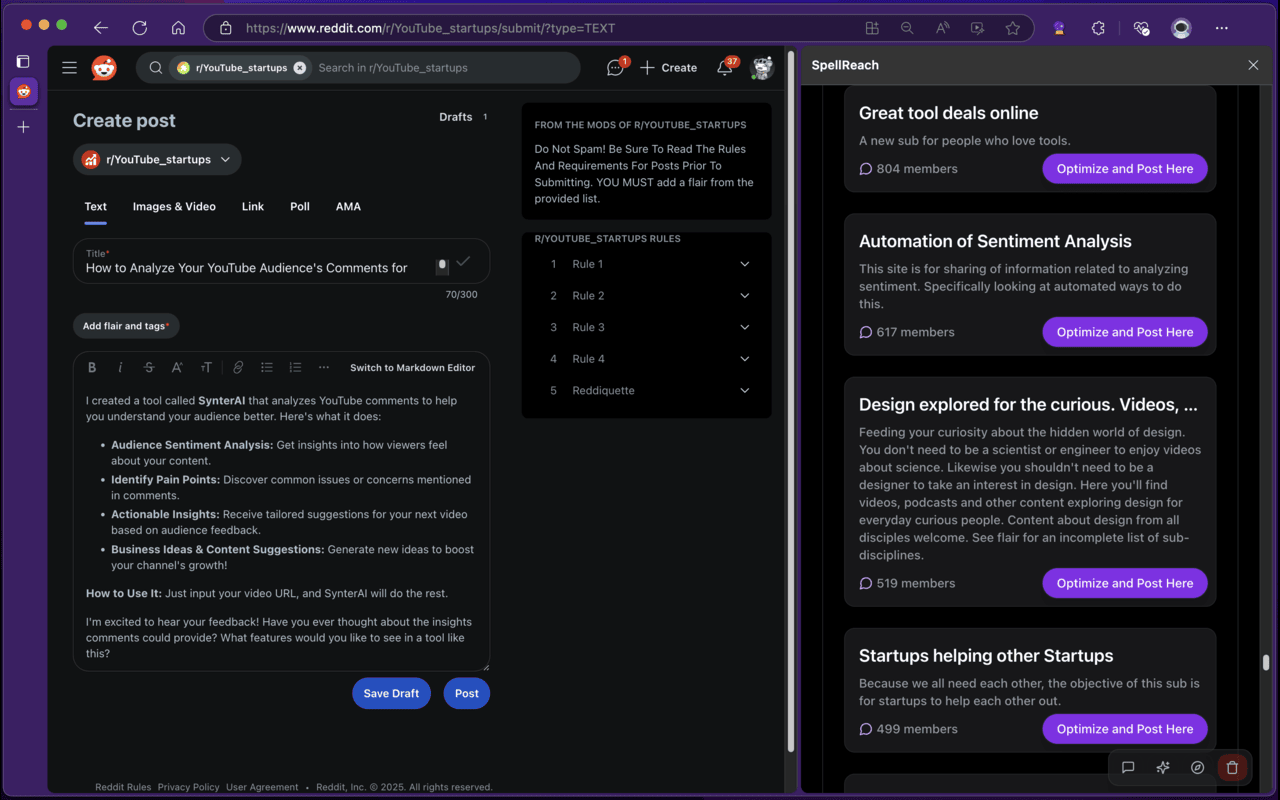Open browser zoom control in address bar
This screenshot has height=800, width=1280.
pos(907,28)
